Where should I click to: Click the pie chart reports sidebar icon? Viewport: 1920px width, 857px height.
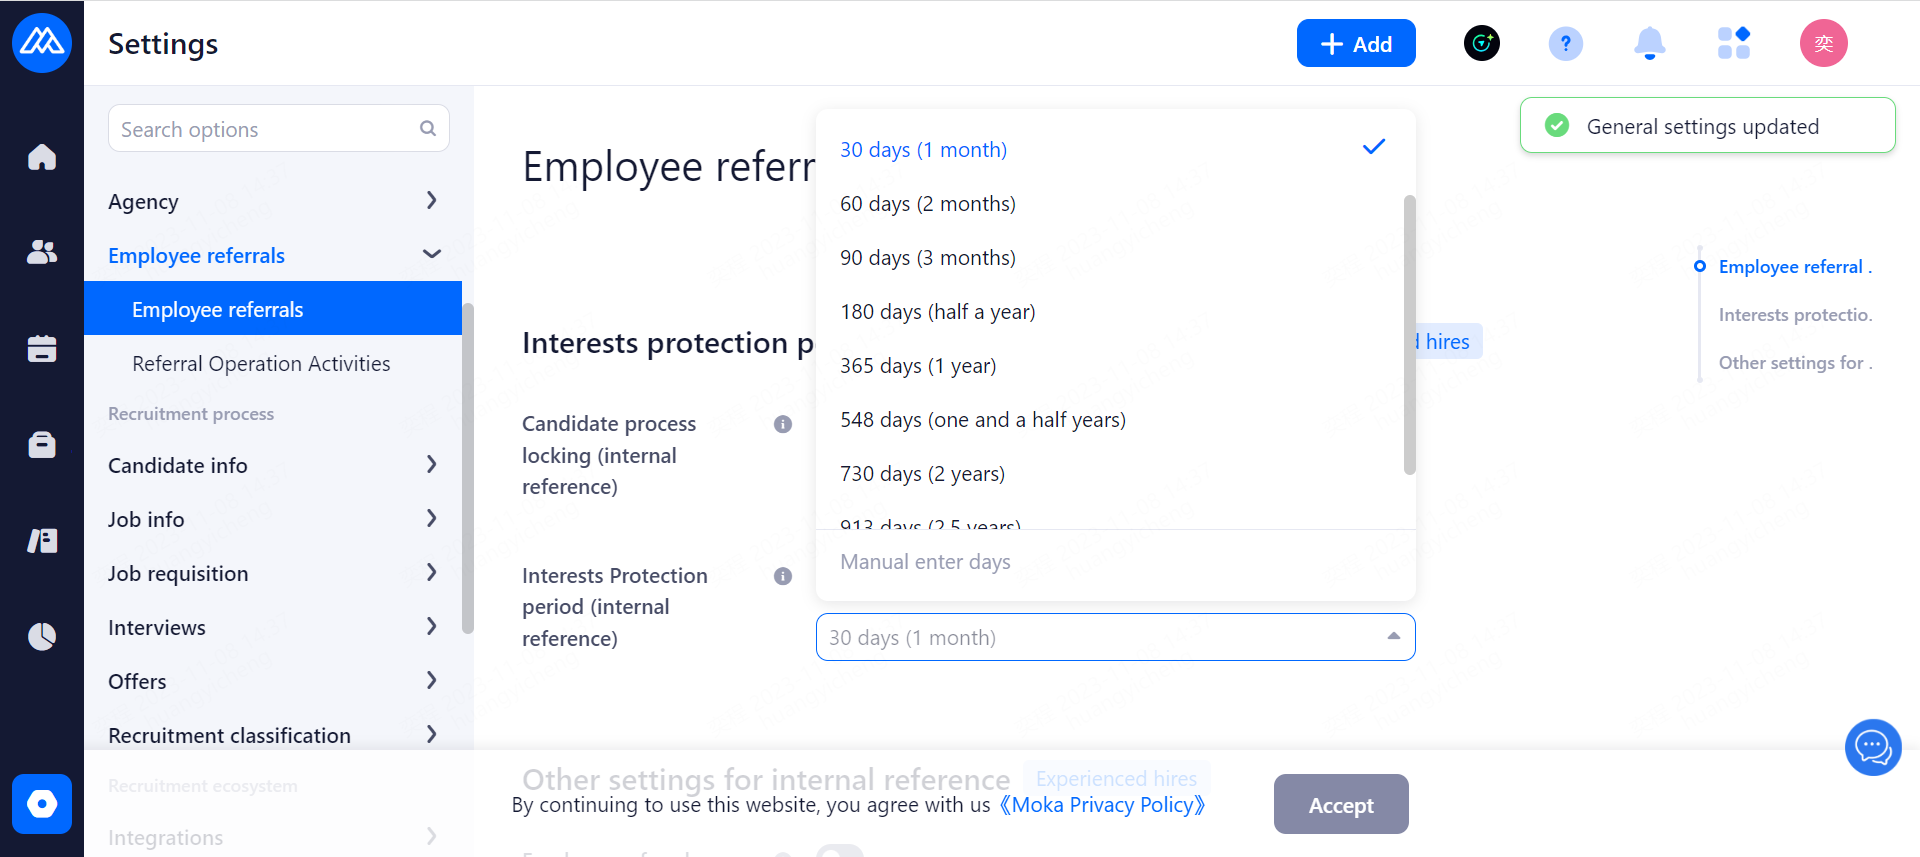point(42,636)
